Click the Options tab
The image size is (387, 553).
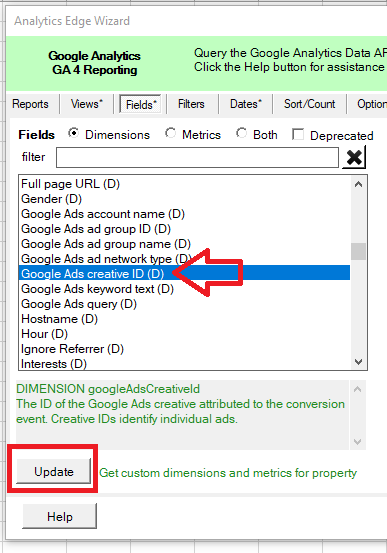(372, 104)
